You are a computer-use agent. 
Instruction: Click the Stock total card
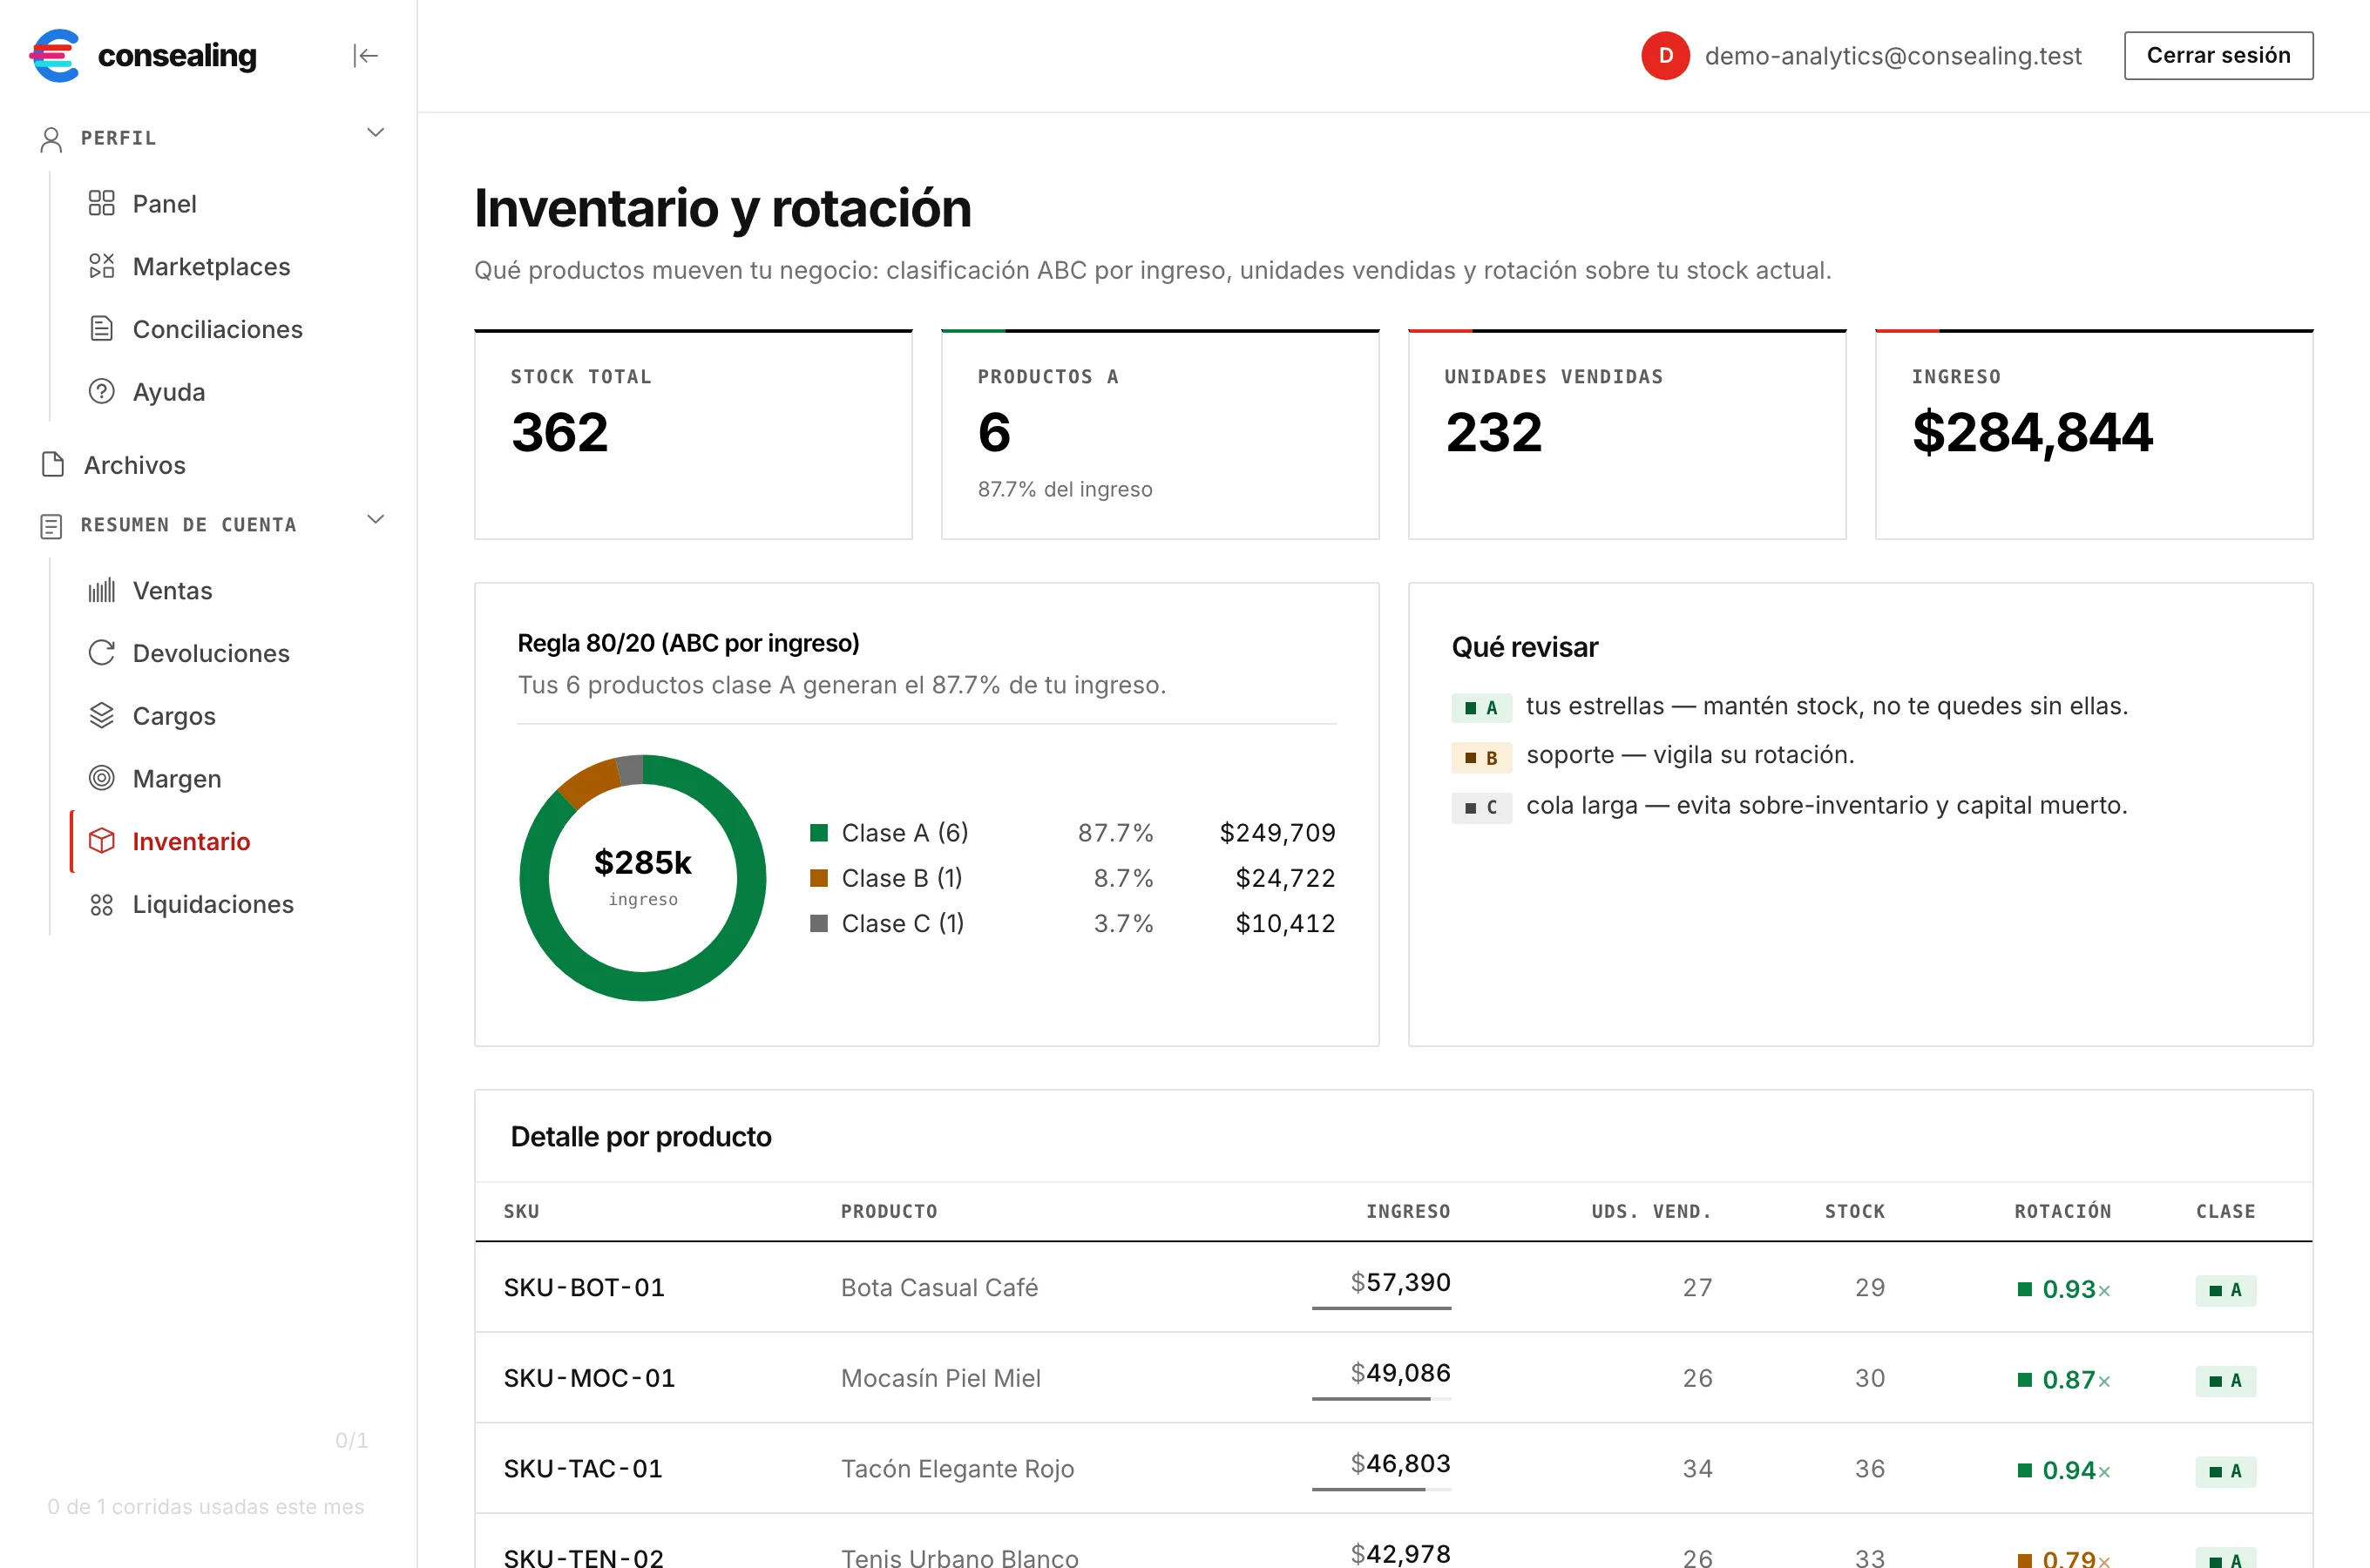693,435
